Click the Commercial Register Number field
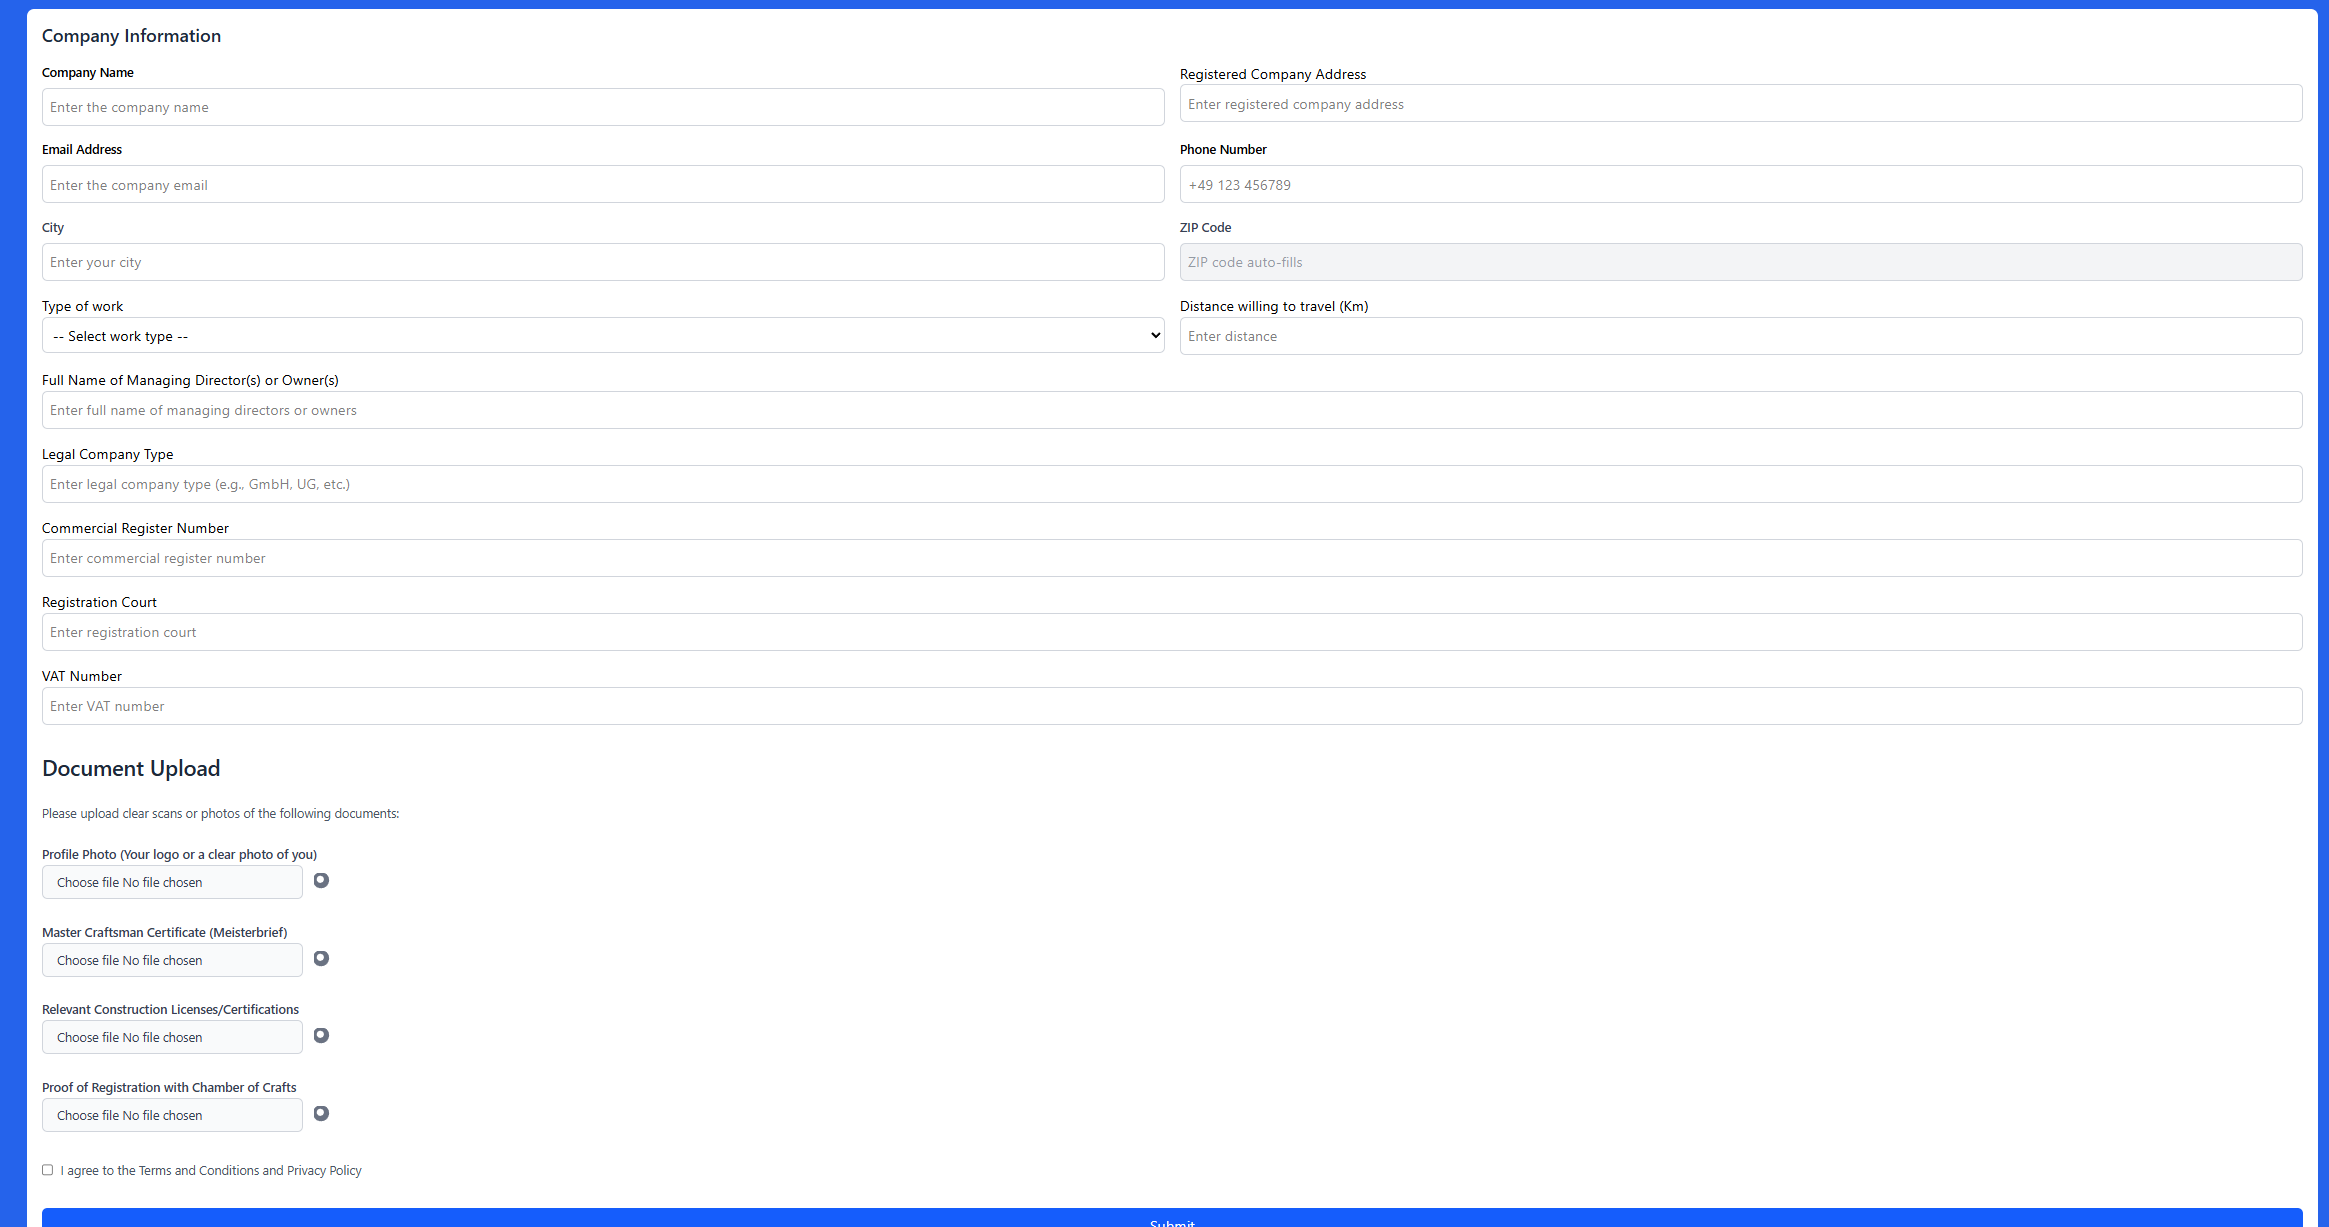Screen dimensions: 2329x1227 1172,558
